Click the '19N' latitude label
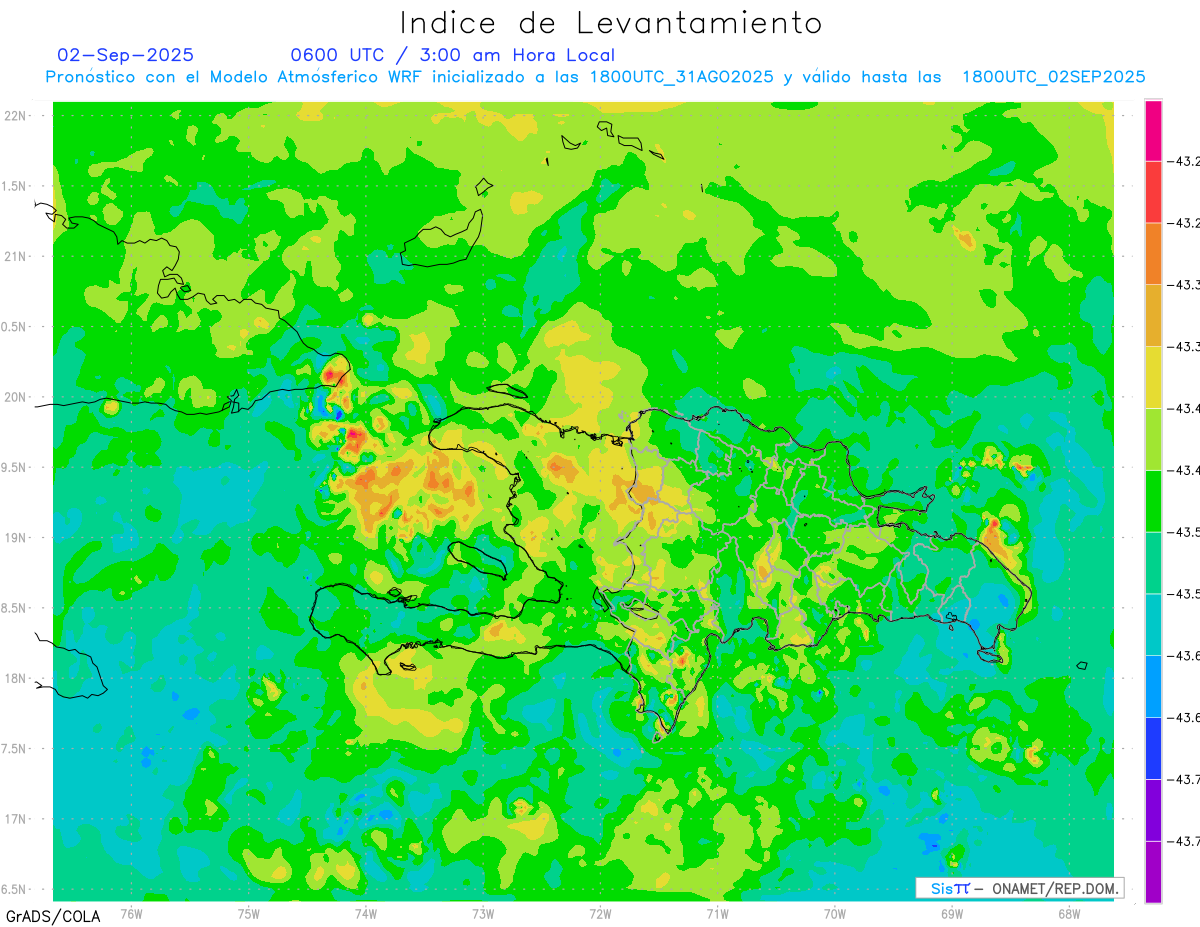1200x927 pixels. coord(15,538)
